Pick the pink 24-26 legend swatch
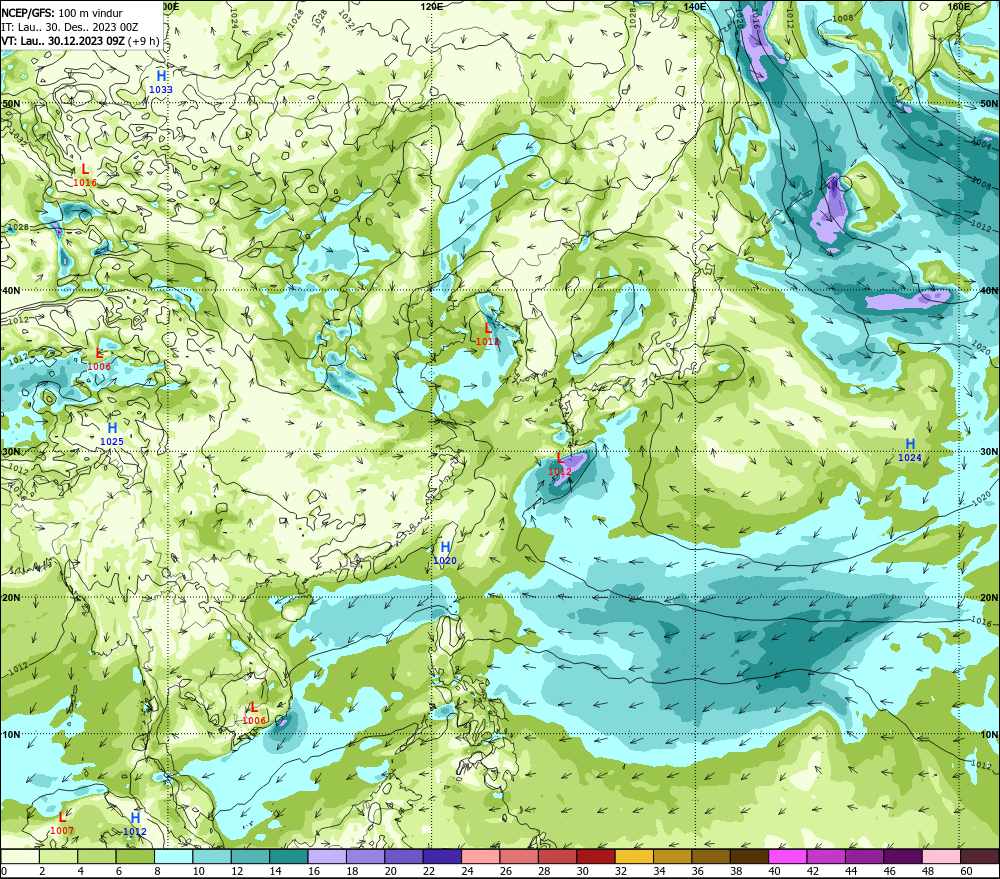The image size is (1000, 879). click(480, 856)
